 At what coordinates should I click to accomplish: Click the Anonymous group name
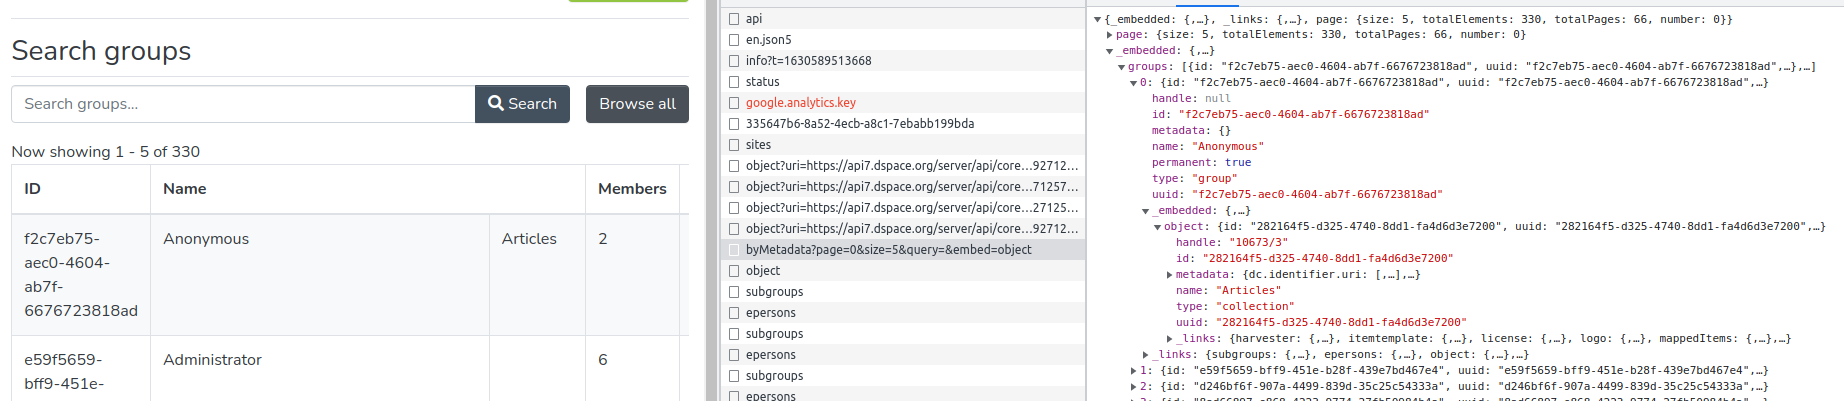[206, 239]
